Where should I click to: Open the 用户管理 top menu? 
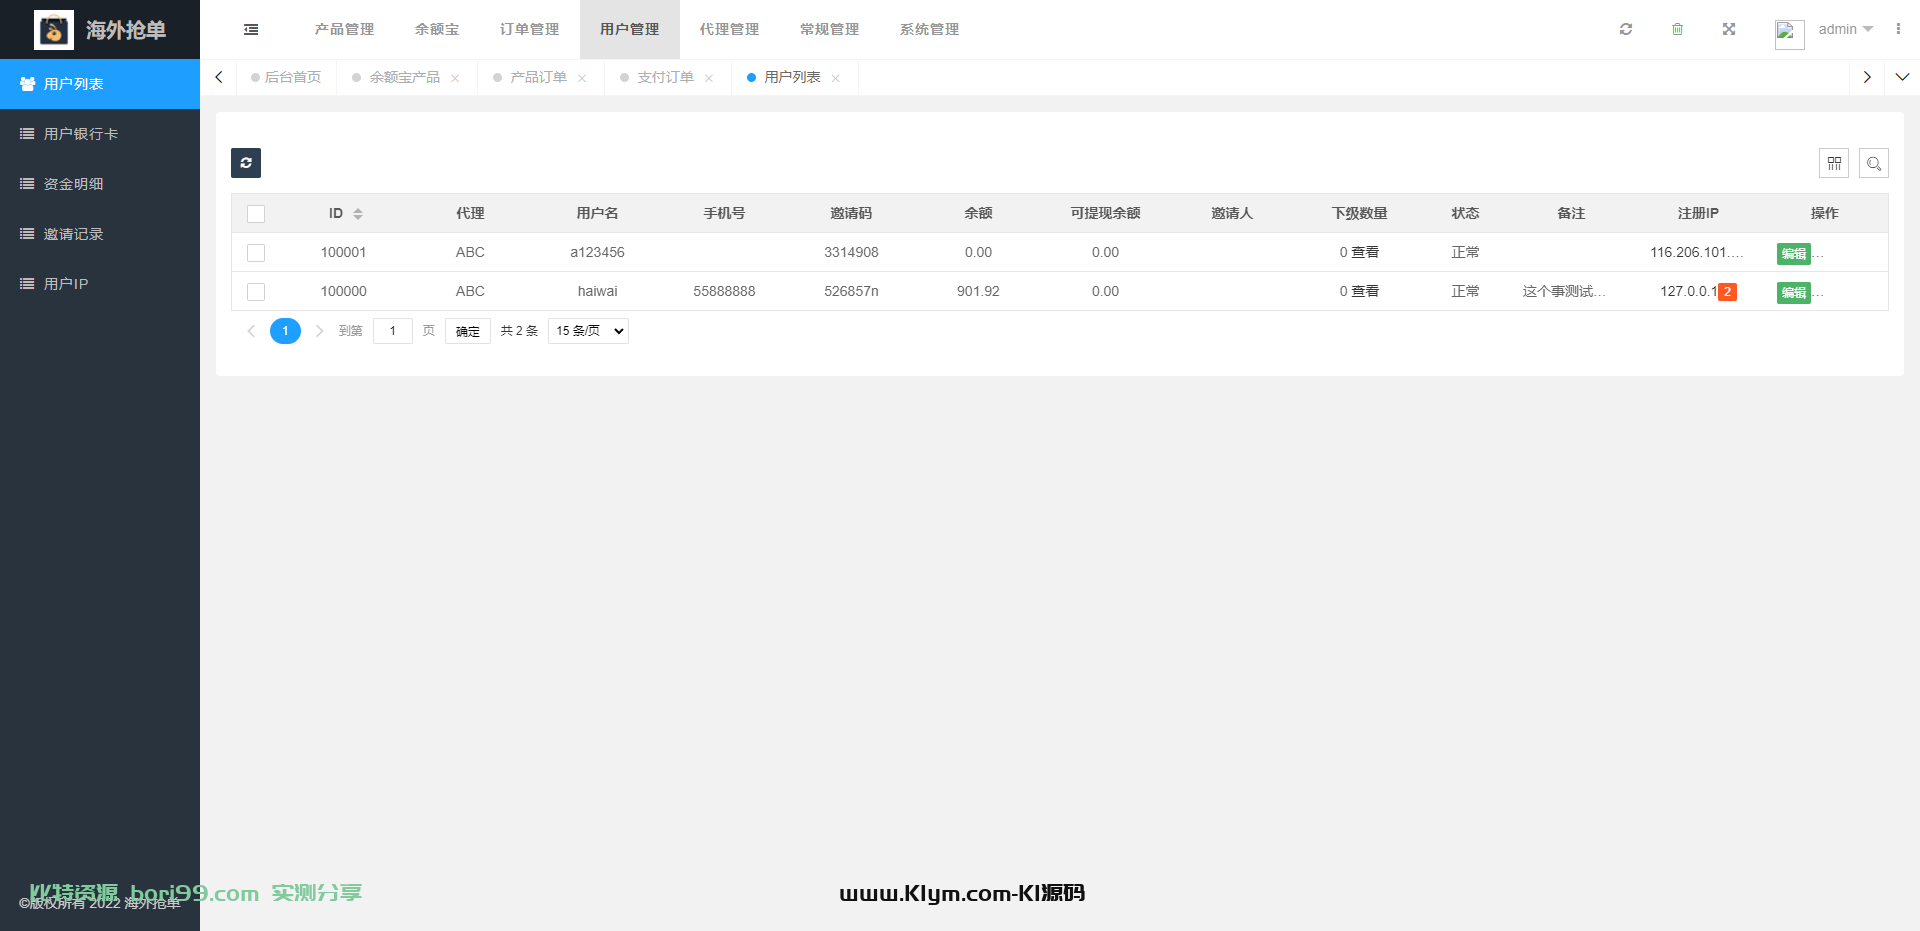tap(629, 29)
